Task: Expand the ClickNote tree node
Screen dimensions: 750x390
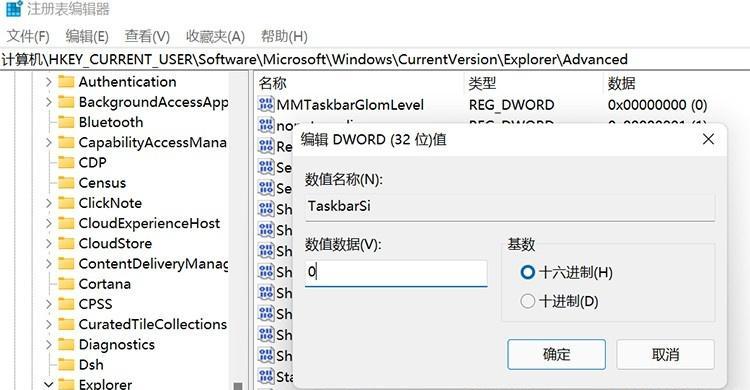Action: [48, 203]
